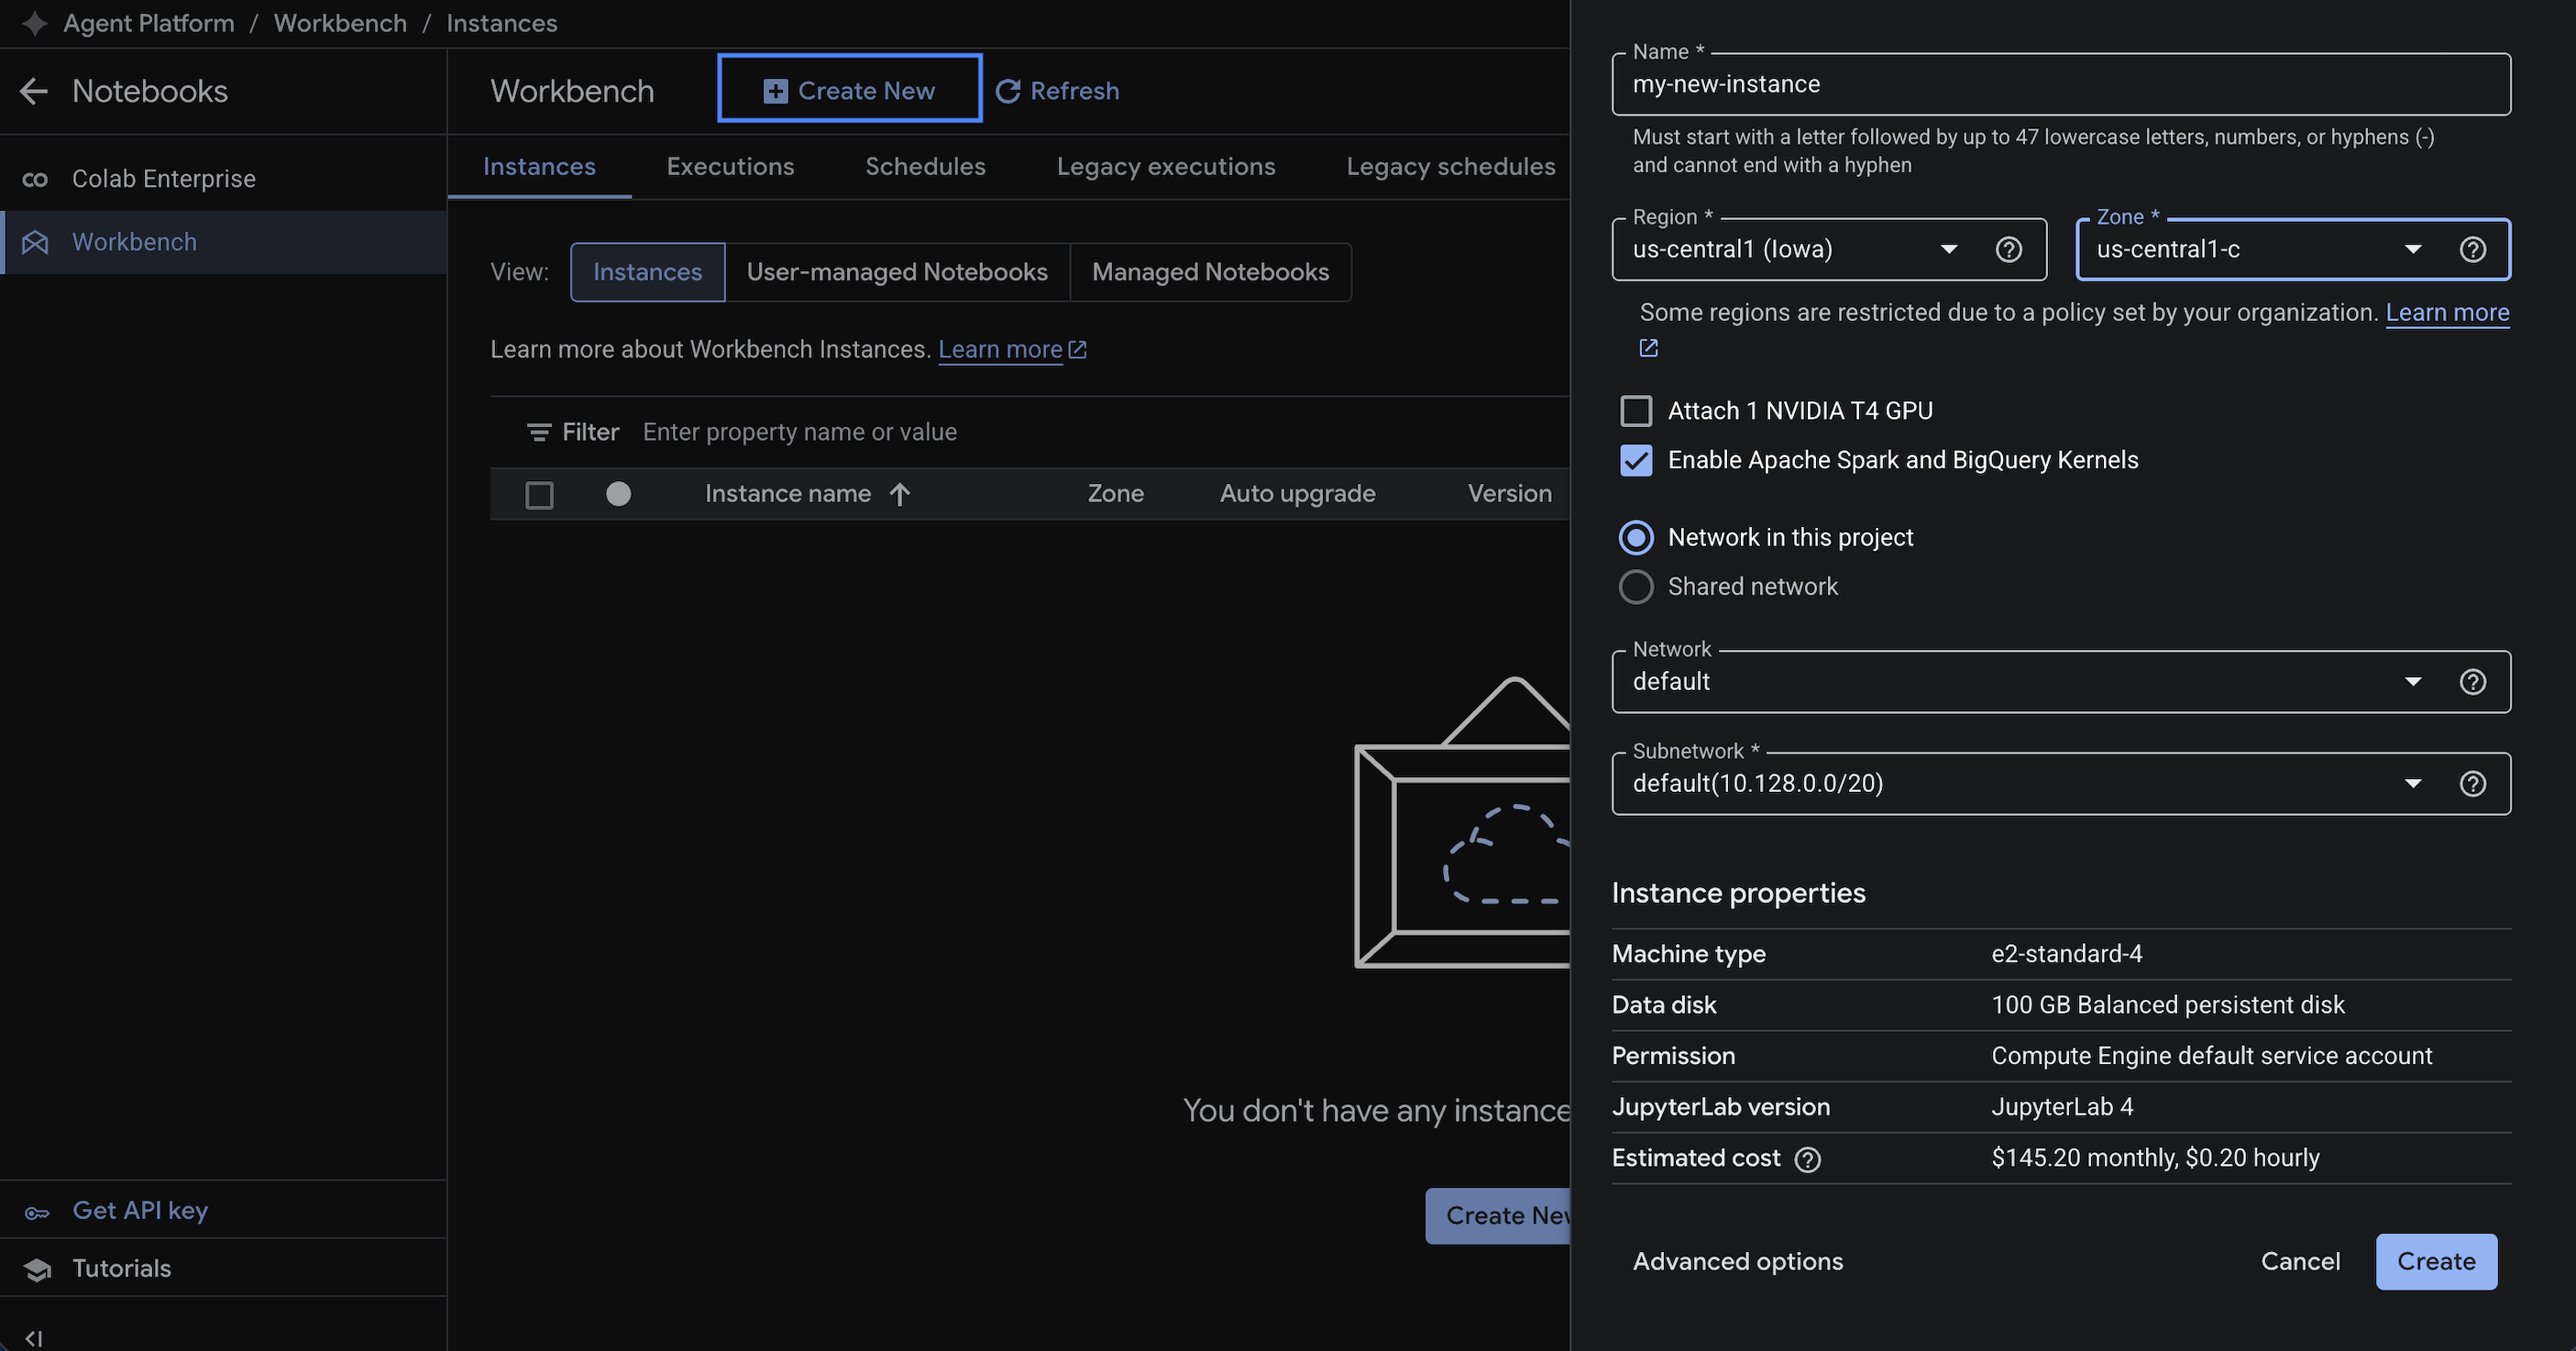Image resolution: width=2576 pixels, height=1351 pixels.
Task: Expand the Subnetwork dropdown
Action: 2061,784
